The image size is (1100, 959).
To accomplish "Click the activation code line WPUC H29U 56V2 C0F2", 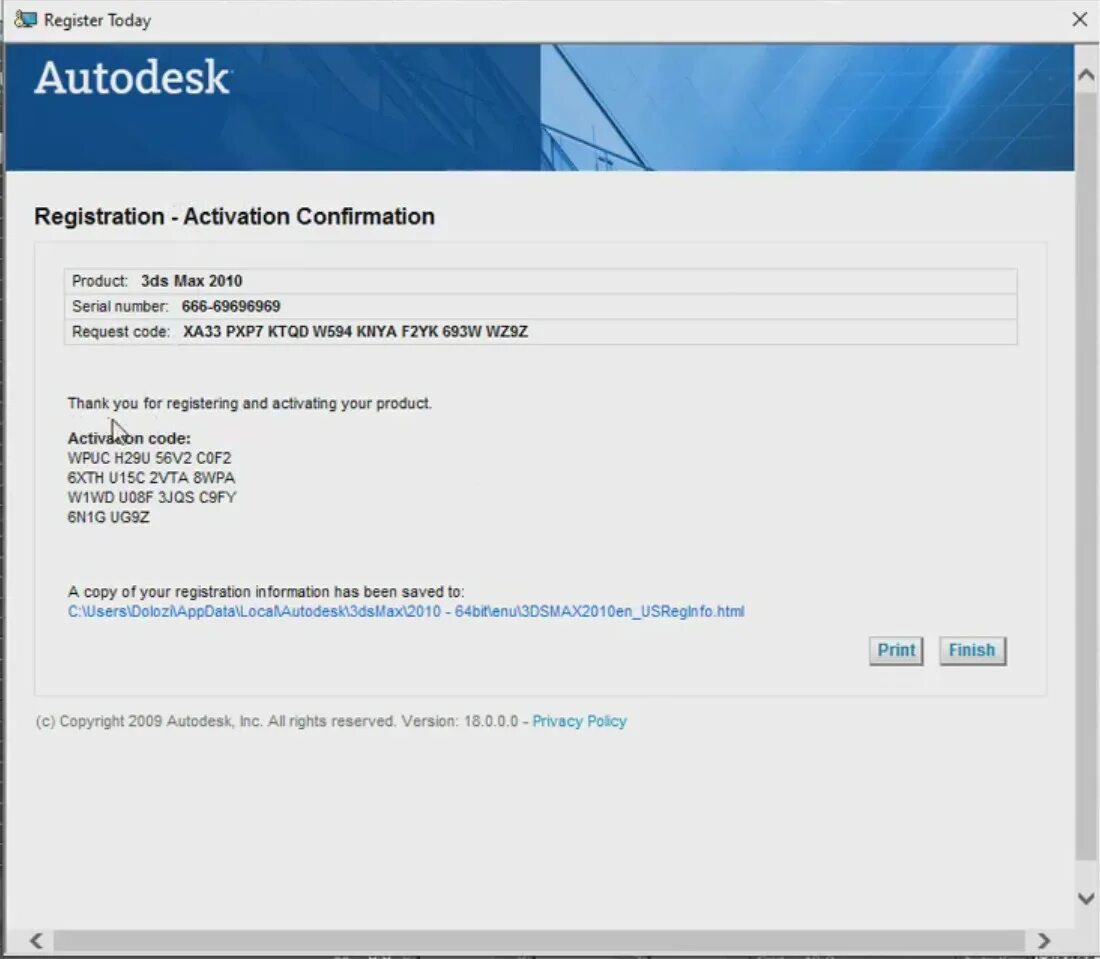I will 149,458.
